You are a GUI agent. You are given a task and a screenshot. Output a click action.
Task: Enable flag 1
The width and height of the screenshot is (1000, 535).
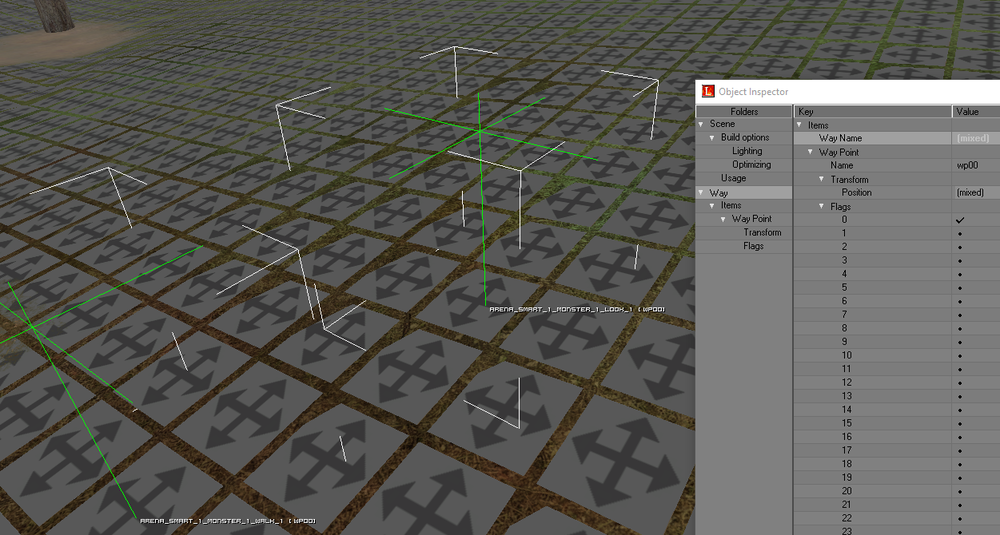960,233
